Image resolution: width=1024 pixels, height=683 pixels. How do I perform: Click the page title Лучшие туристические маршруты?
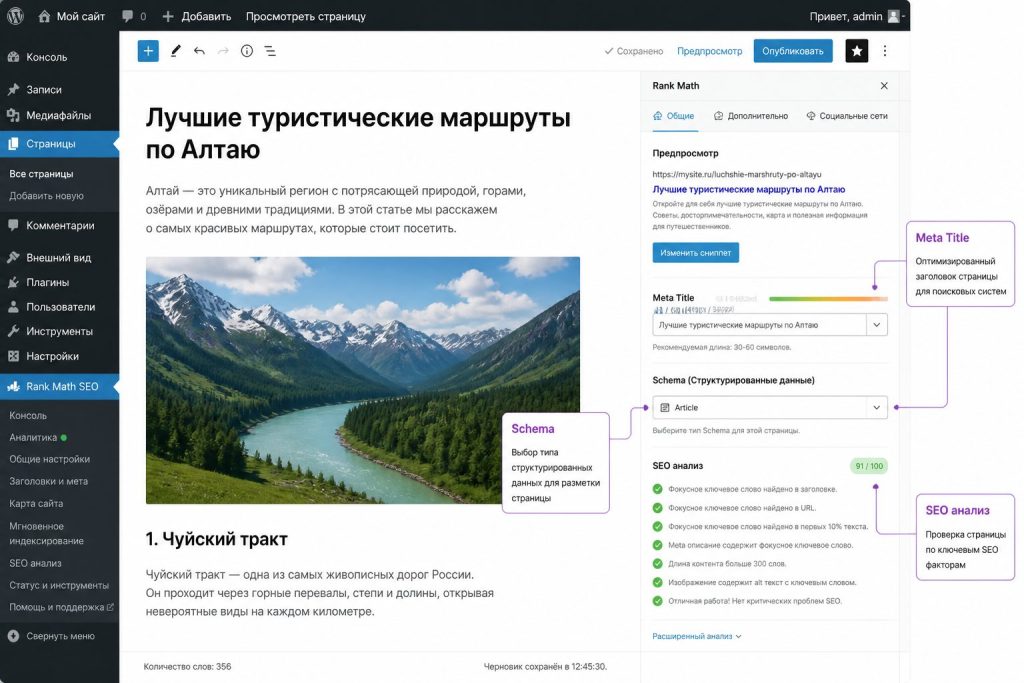[358, 133]
